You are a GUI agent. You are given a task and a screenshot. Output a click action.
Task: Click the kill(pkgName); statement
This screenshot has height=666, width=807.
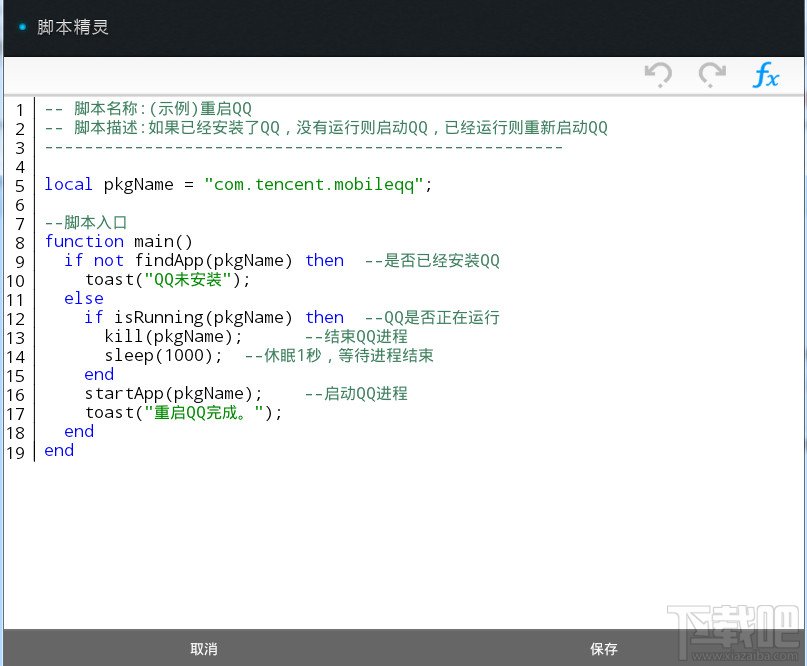(x=173, y=337)
